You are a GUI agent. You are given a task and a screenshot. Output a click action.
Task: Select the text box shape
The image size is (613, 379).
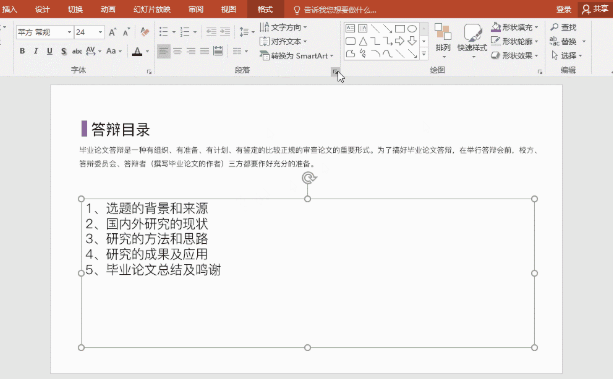350,29
